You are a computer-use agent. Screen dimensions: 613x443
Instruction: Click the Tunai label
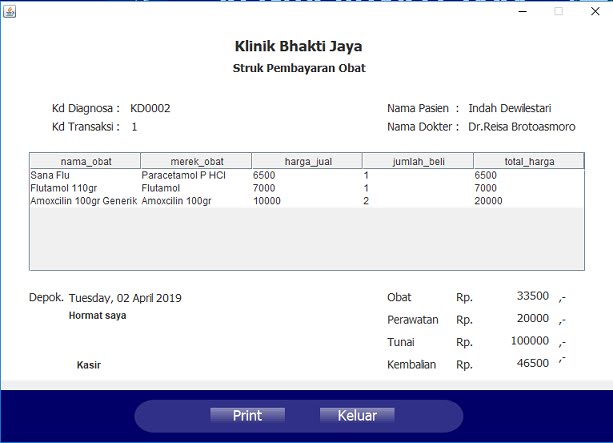[401, 342]
